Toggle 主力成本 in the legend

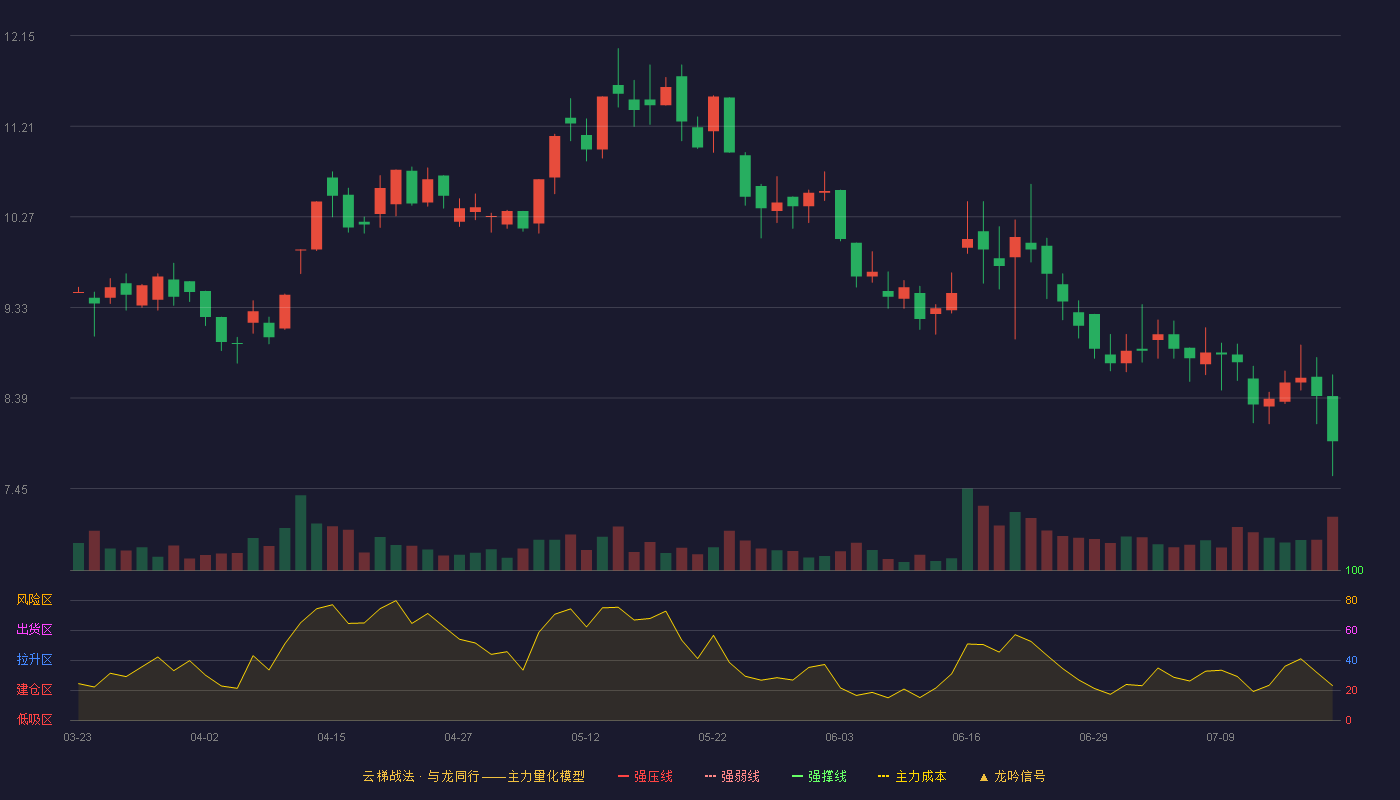912,776
